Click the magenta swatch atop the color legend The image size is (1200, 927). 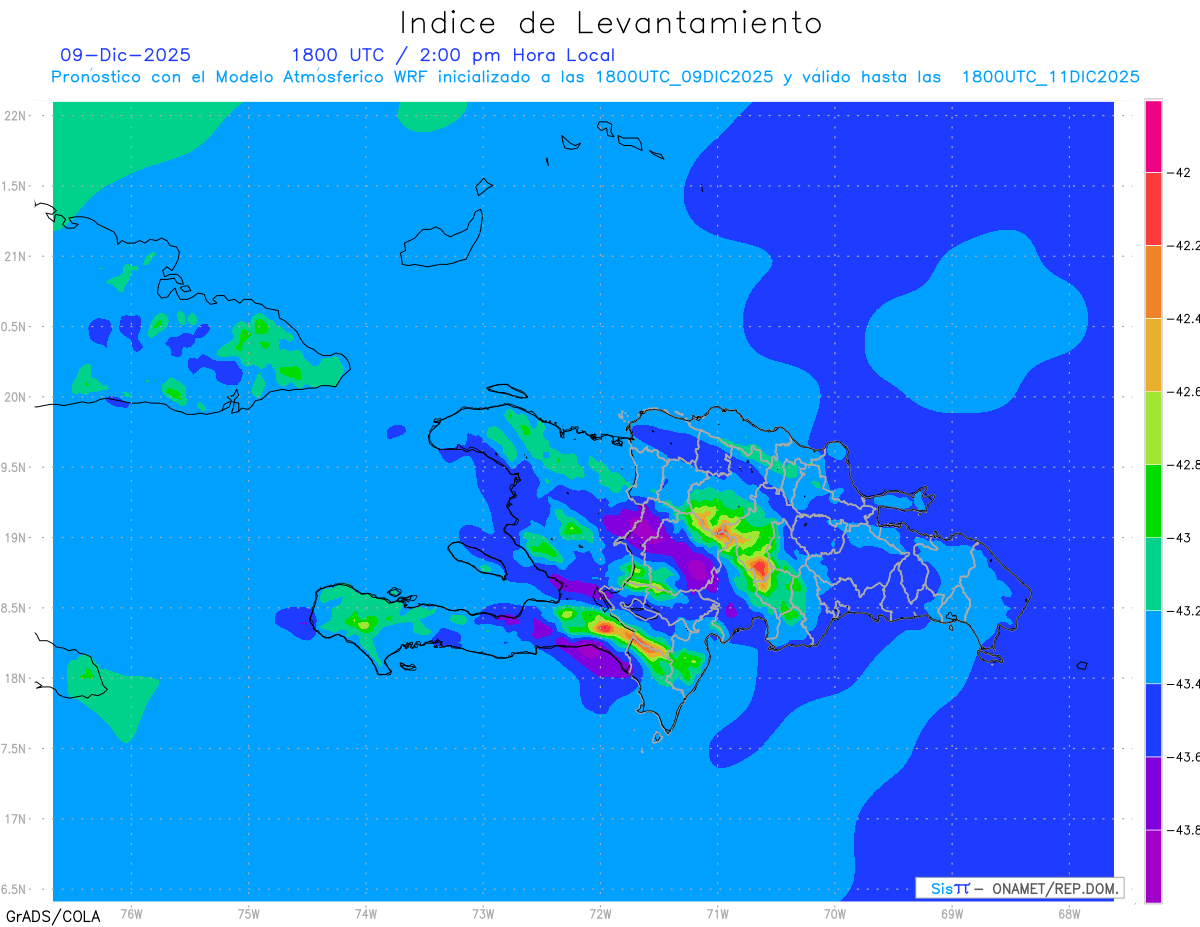click(1153, 136)
